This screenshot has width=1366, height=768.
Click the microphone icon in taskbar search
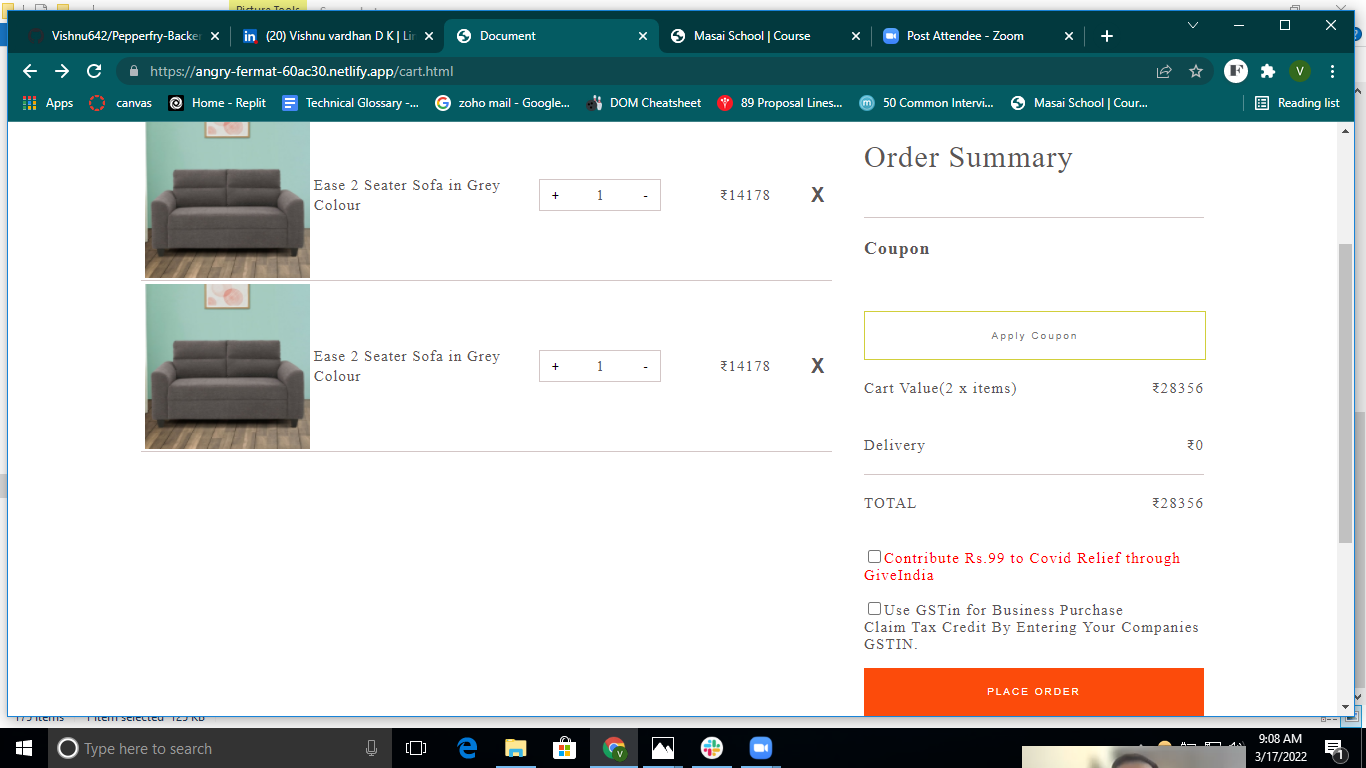click(371, 748)
